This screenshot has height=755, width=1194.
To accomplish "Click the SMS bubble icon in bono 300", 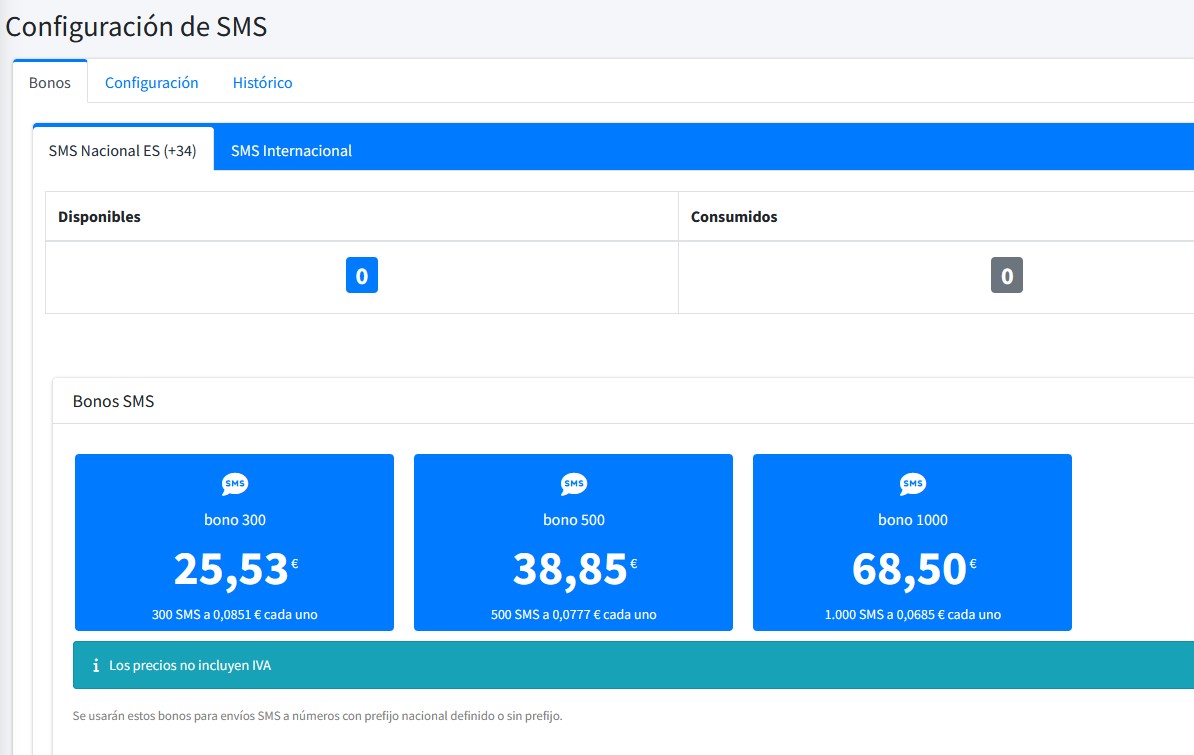I will tap(234, 484).
